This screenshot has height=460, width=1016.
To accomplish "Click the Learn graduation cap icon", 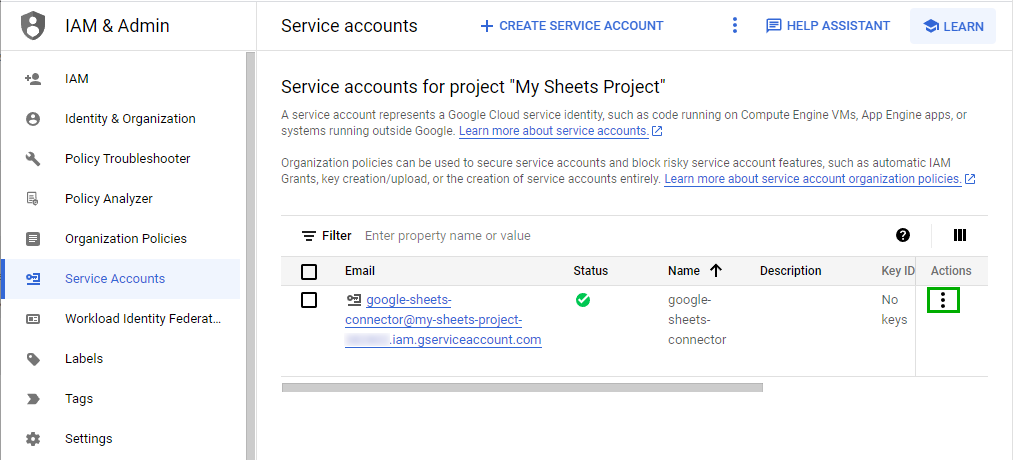I will (x=931, y=27).
